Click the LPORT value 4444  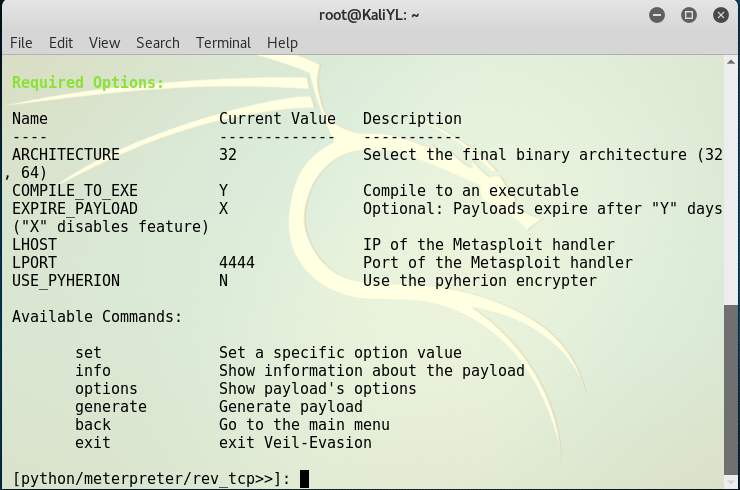tap(236, 262)
